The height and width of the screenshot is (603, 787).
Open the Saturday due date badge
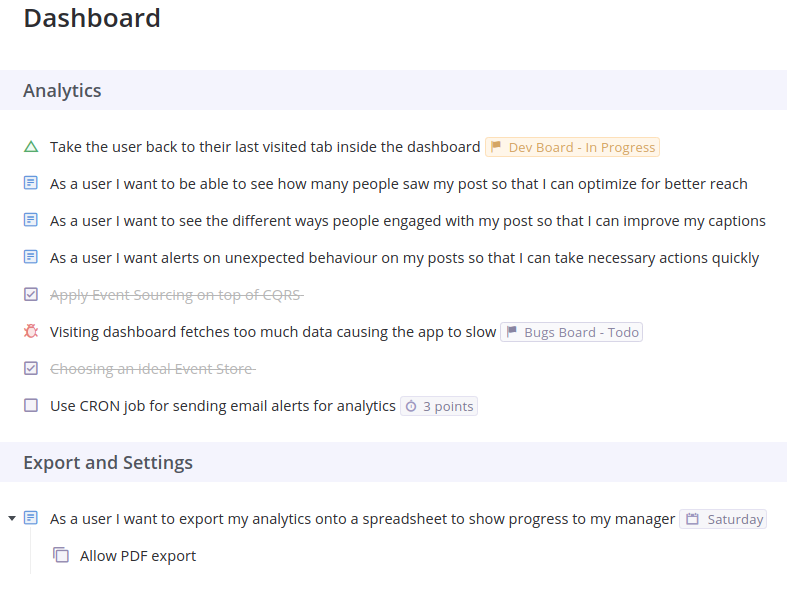coord(723,519)
